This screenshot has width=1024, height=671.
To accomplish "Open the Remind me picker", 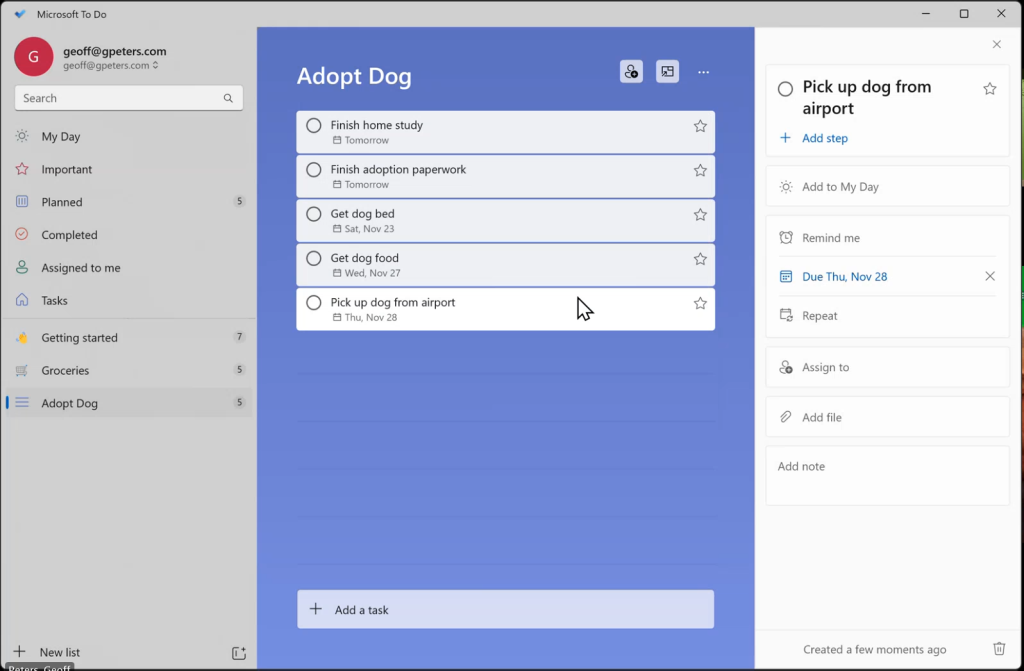I will pos(830,238).
